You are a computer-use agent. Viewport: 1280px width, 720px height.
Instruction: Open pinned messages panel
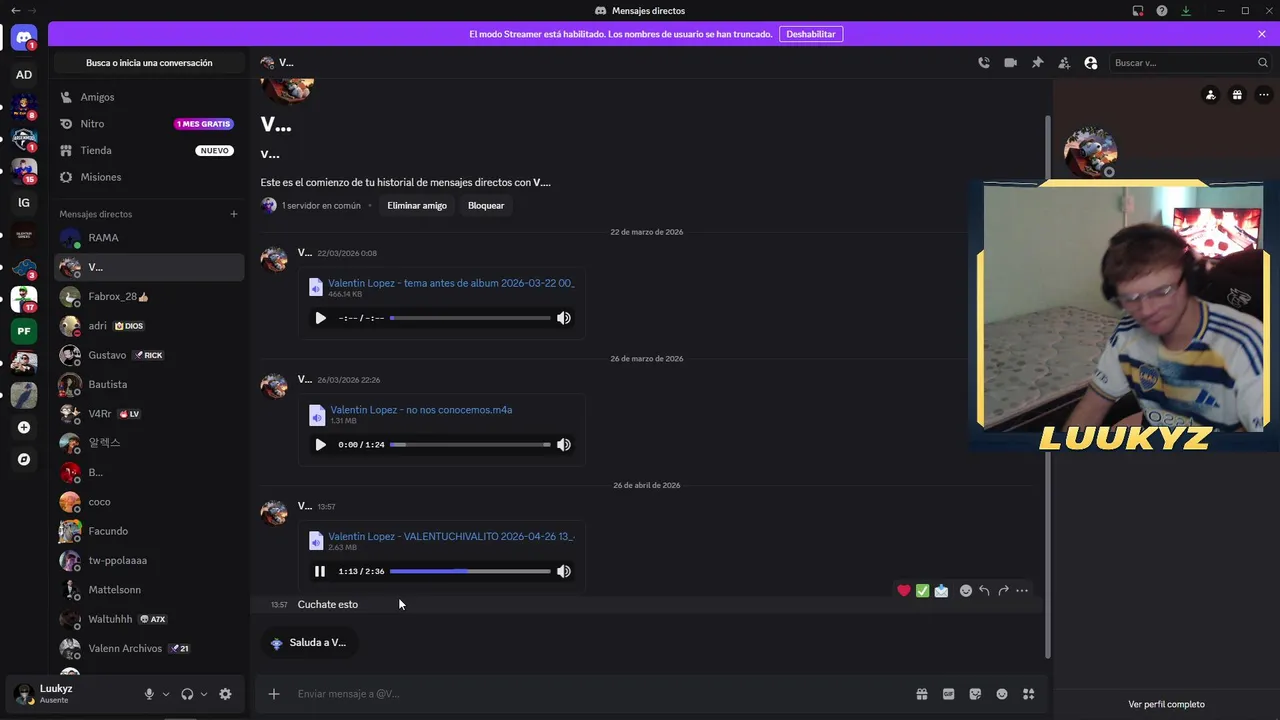pos(1038,63)
